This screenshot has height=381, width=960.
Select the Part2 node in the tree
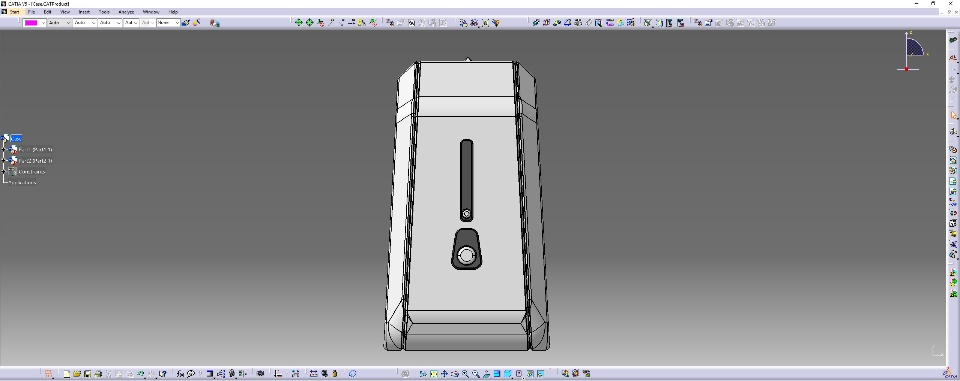35,160
